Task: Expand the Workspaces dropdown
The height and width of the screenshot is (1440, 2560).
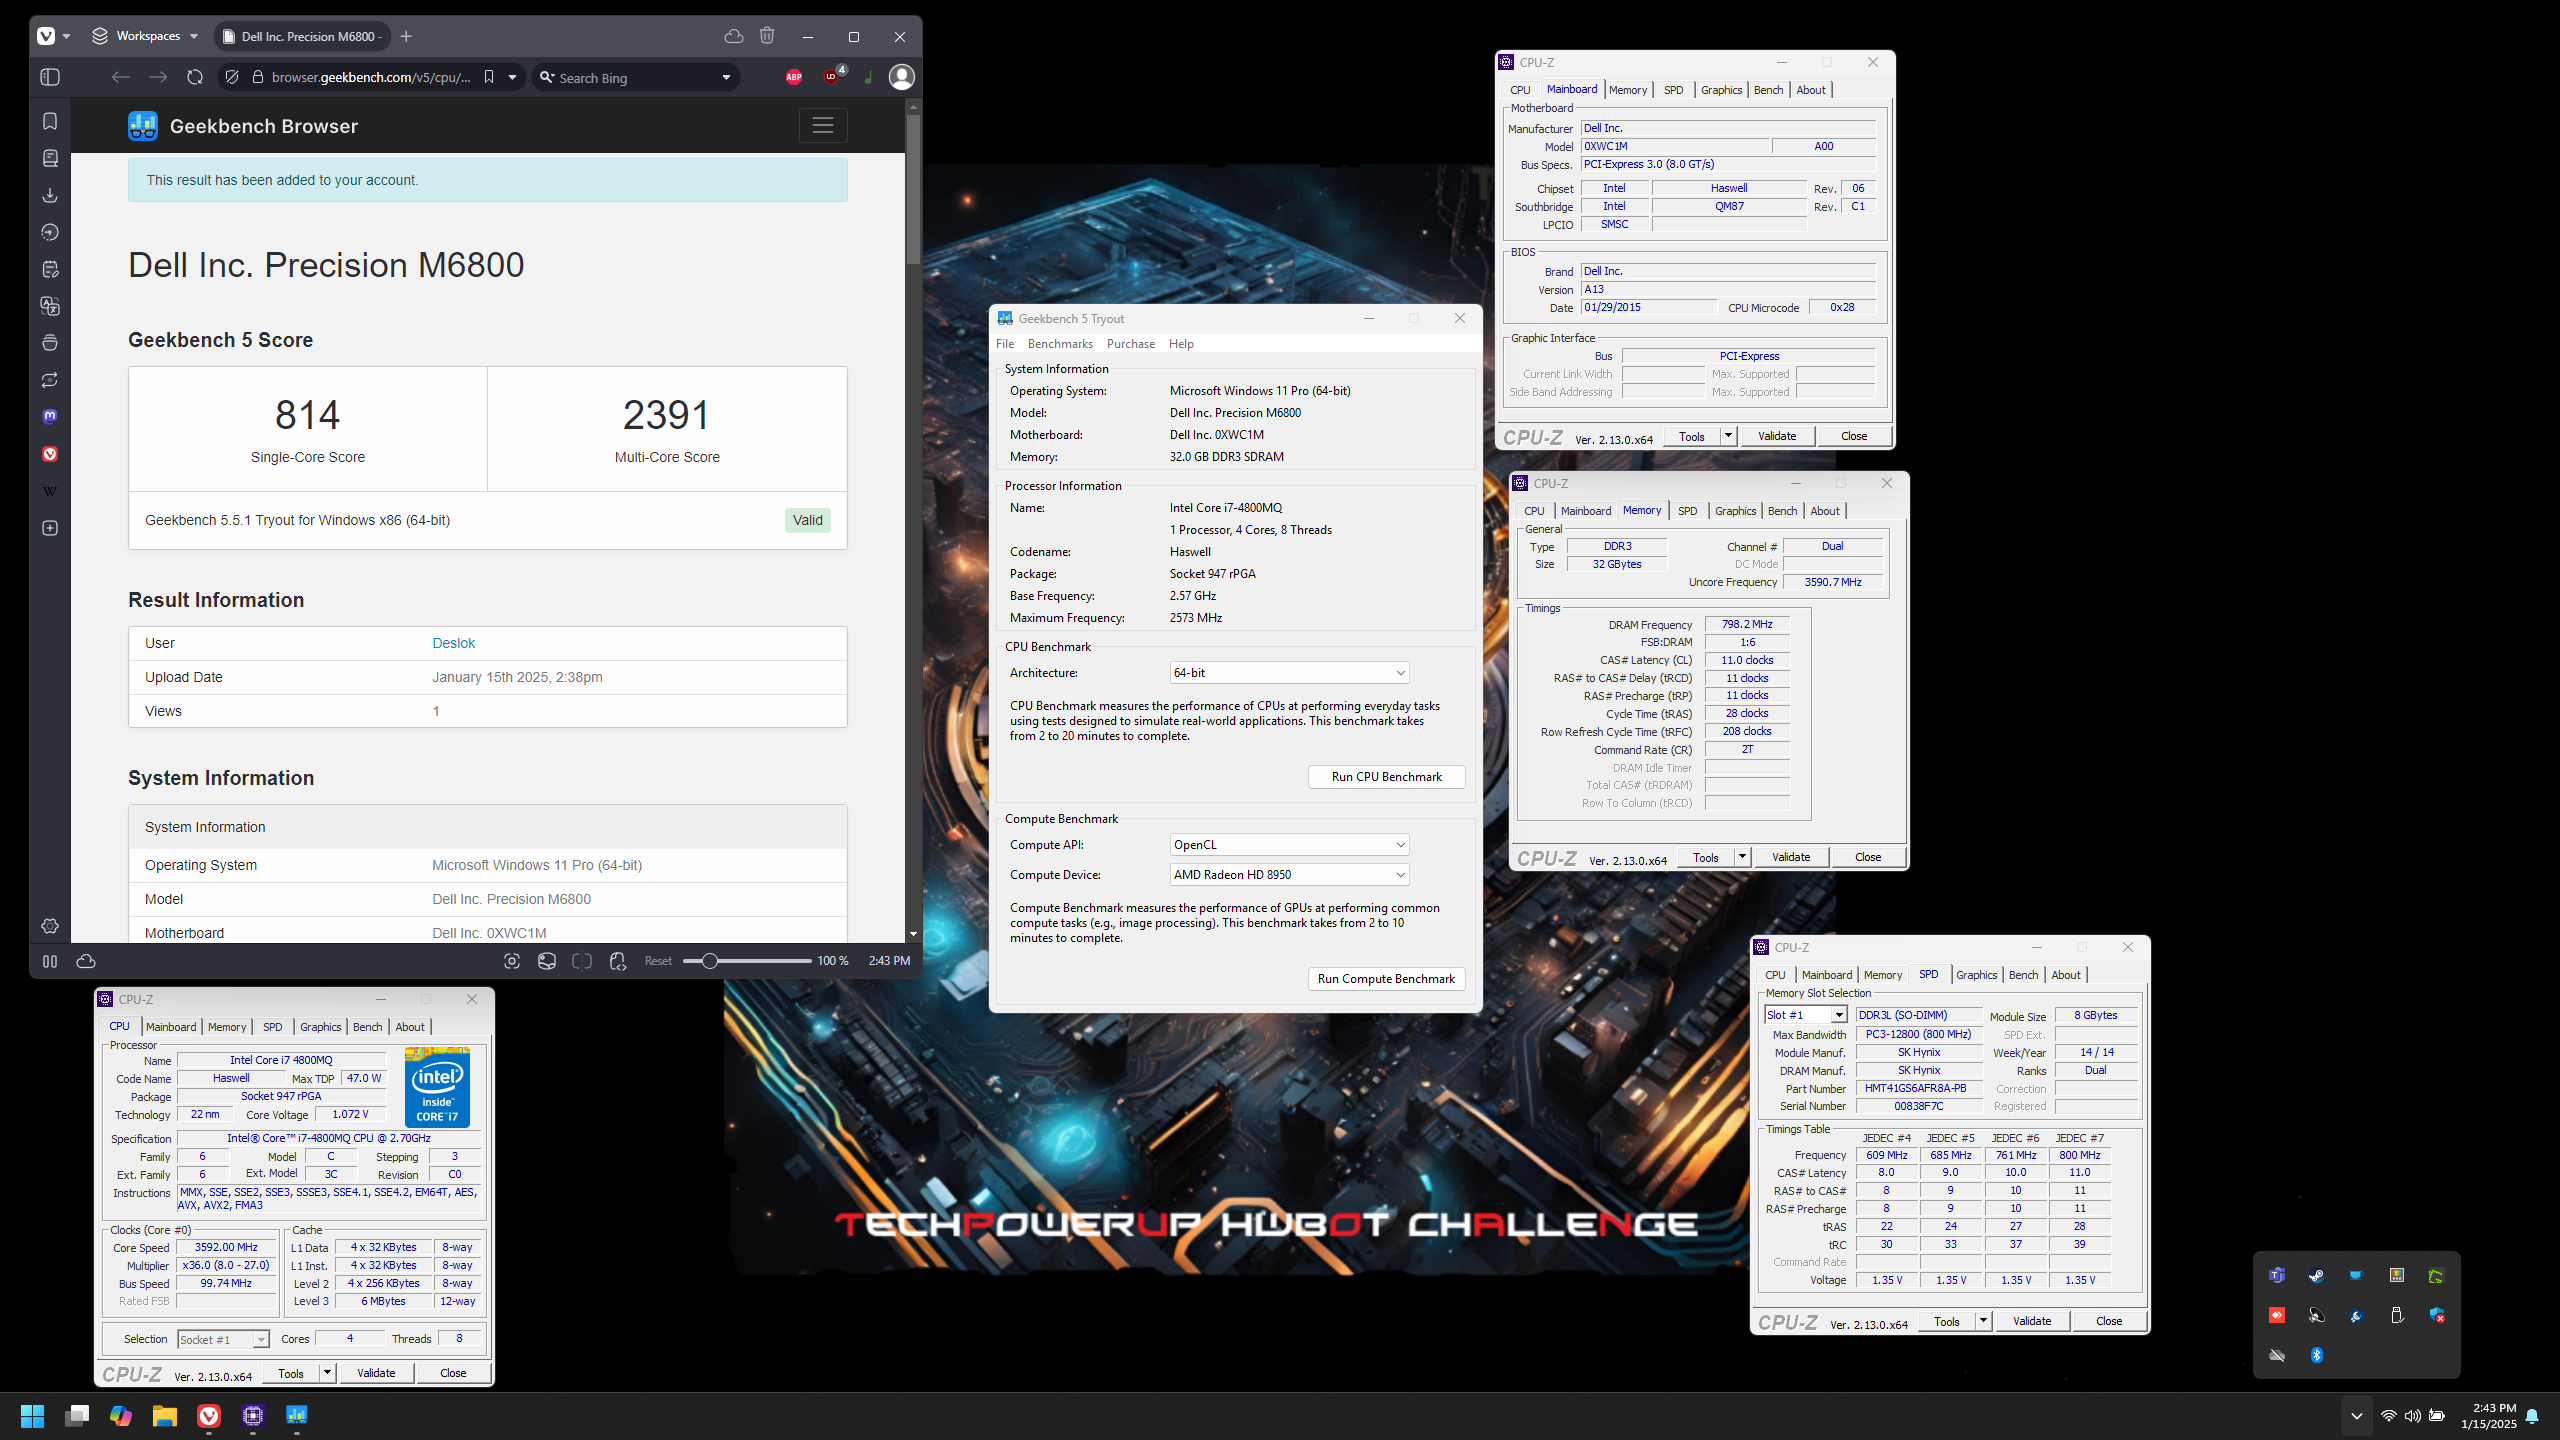Action: (146, 36)
